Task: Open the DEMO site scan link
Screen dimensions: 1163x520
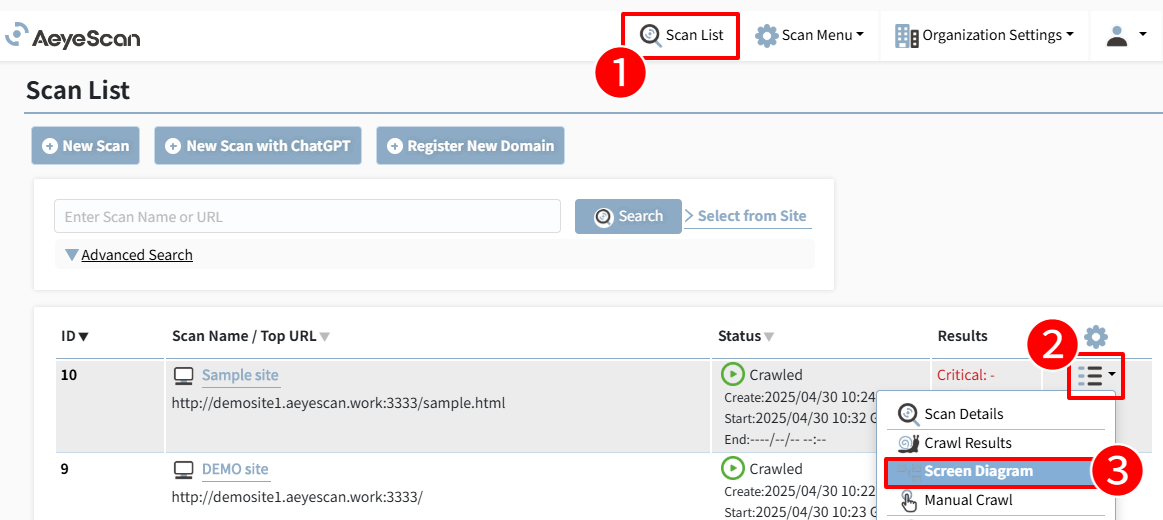Action: click(x=235, y=470)
